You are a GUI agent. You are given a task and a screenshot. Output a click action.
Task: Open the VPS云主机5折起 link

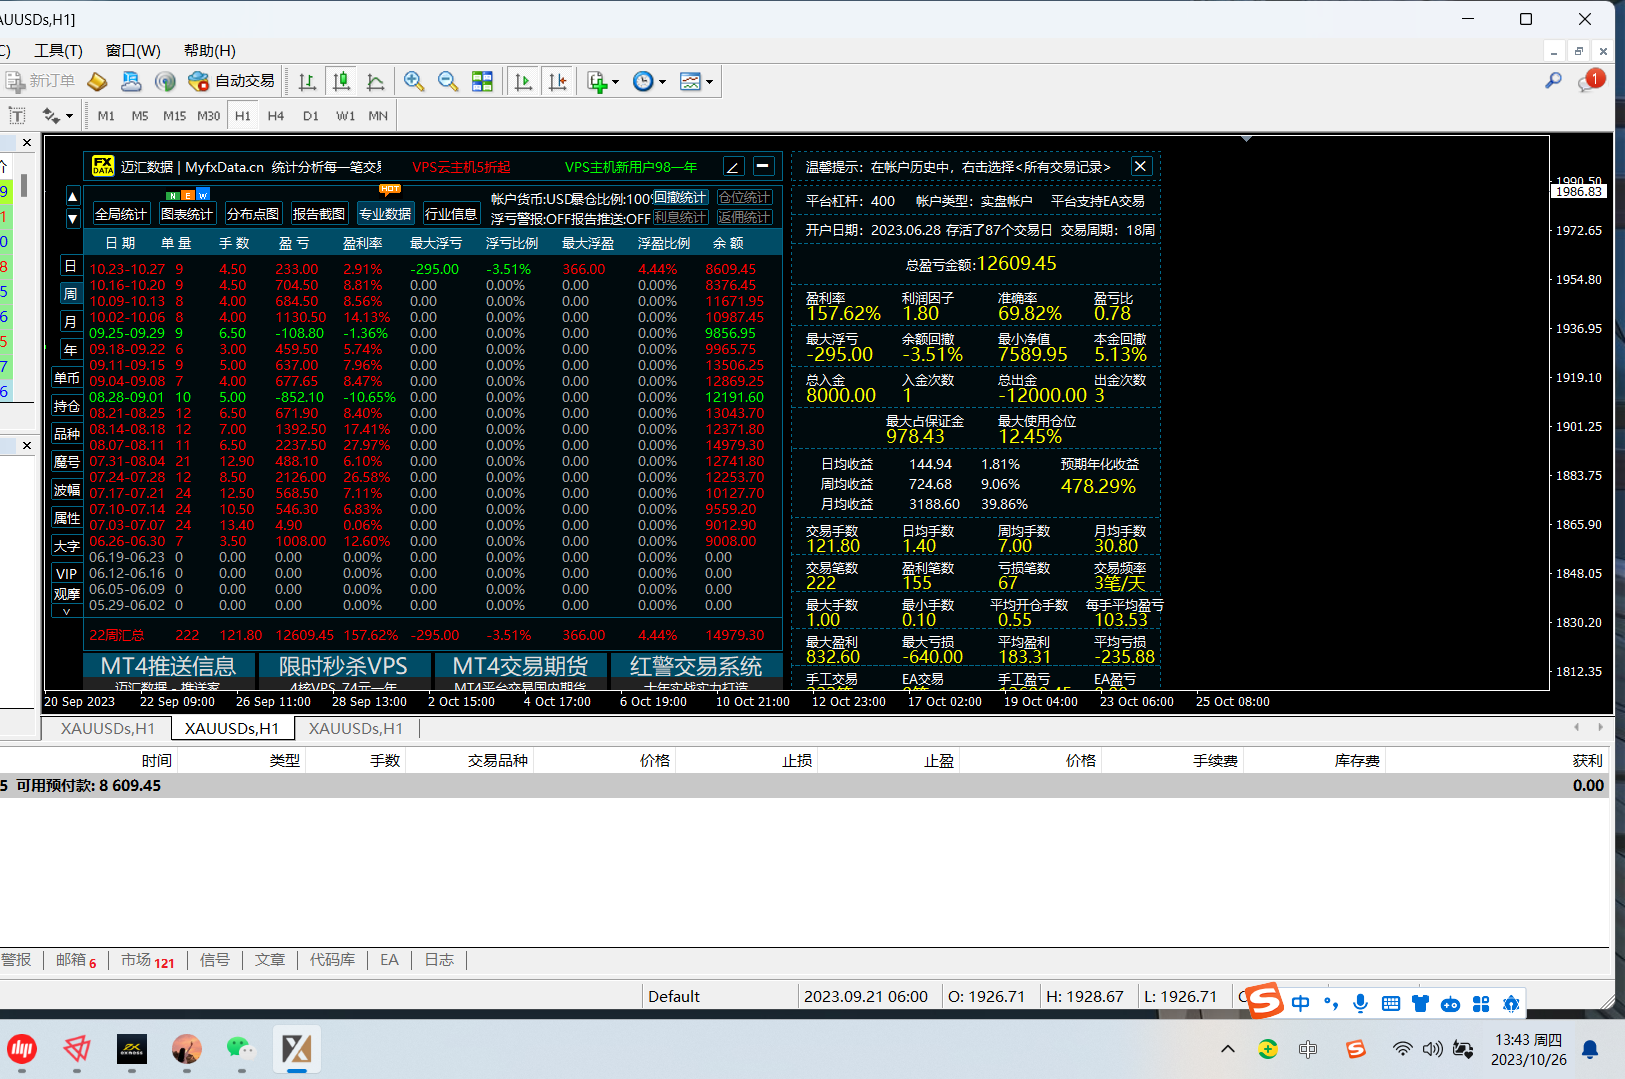tap(461, 167)
